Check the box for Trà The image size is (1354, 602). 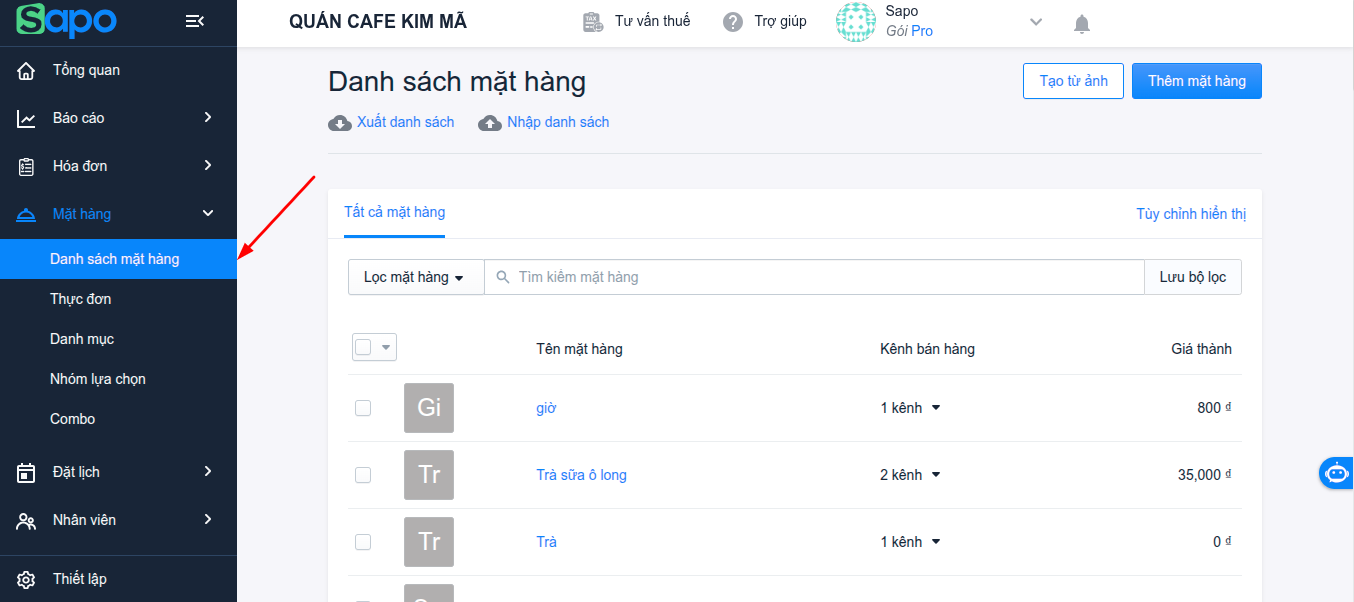tap(363, 542)
